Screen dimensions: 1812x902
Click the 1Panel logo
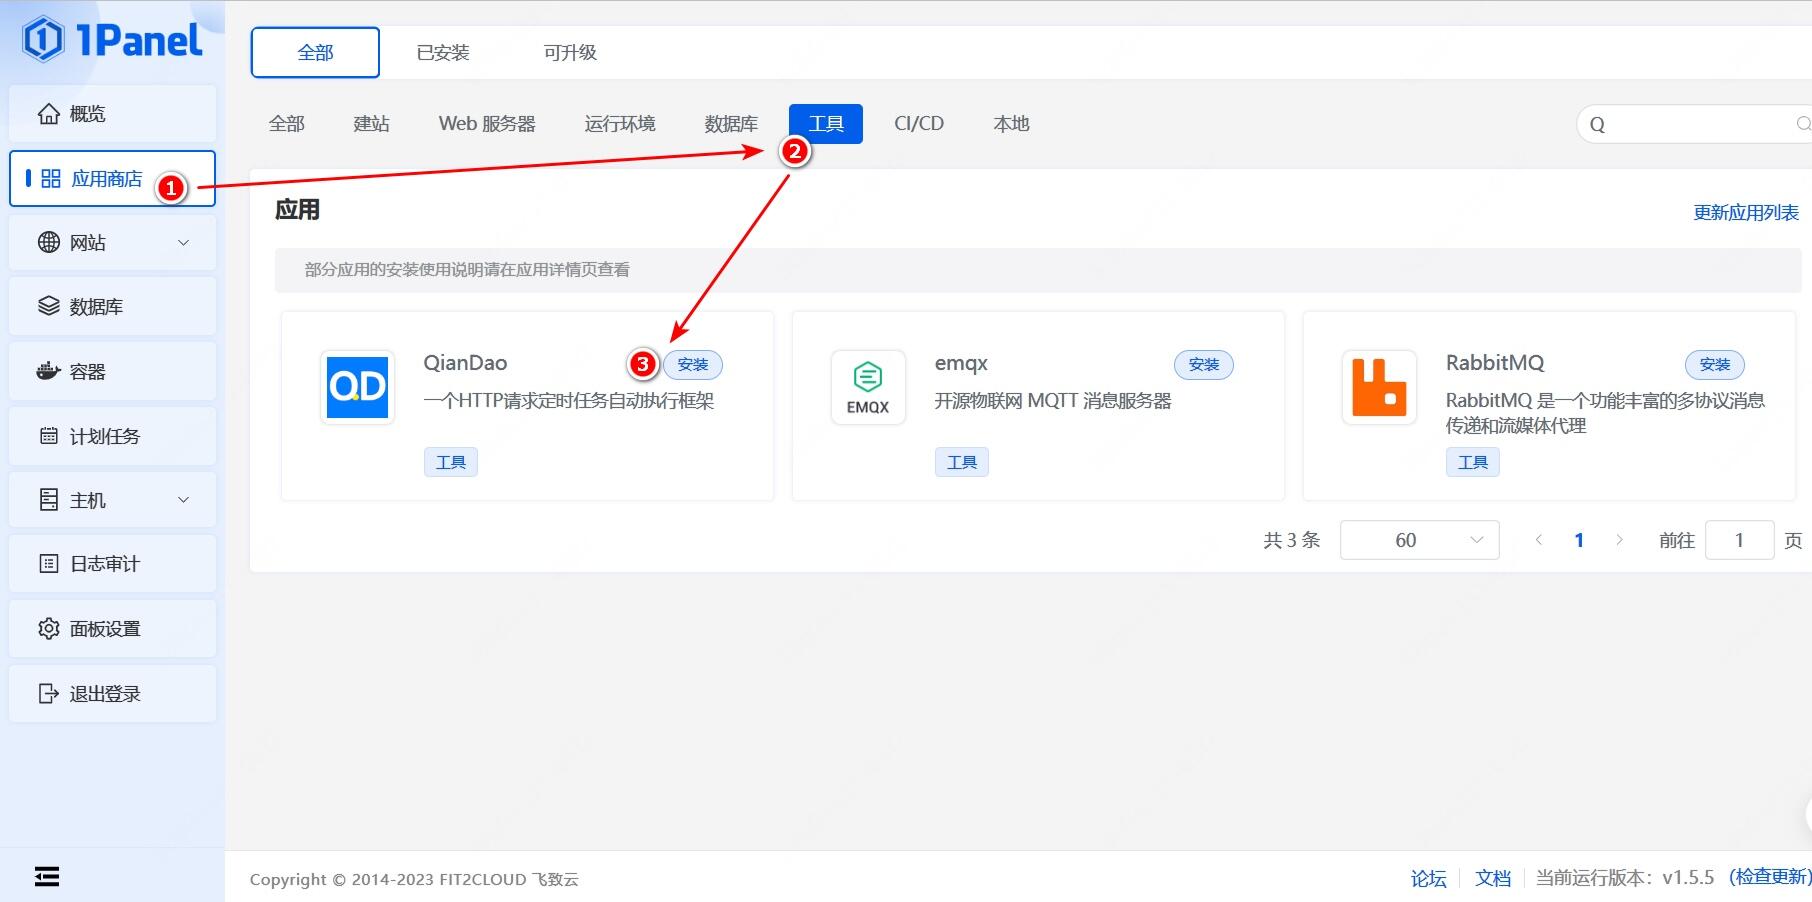(x=112, y=40)
